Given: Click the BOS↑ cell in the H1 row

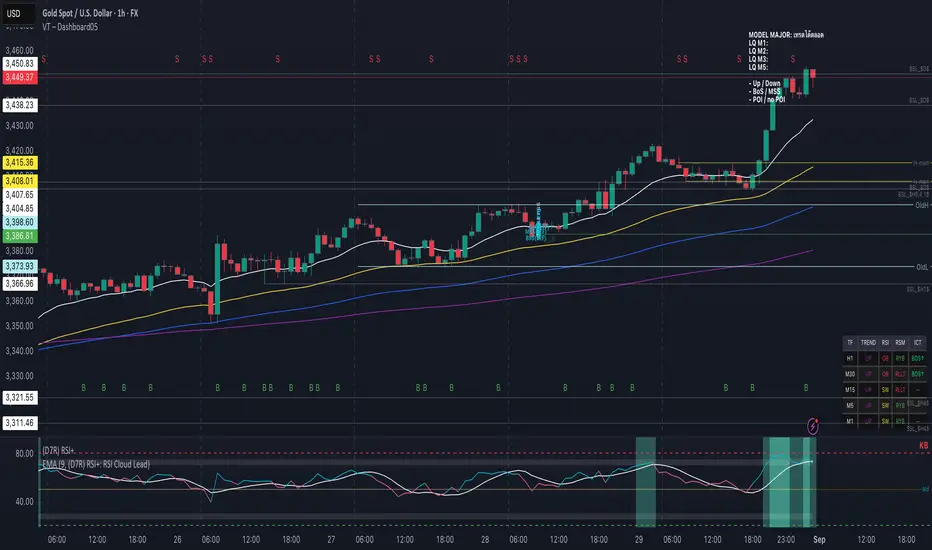Looking at the screenshot, I should pos(917,359).
